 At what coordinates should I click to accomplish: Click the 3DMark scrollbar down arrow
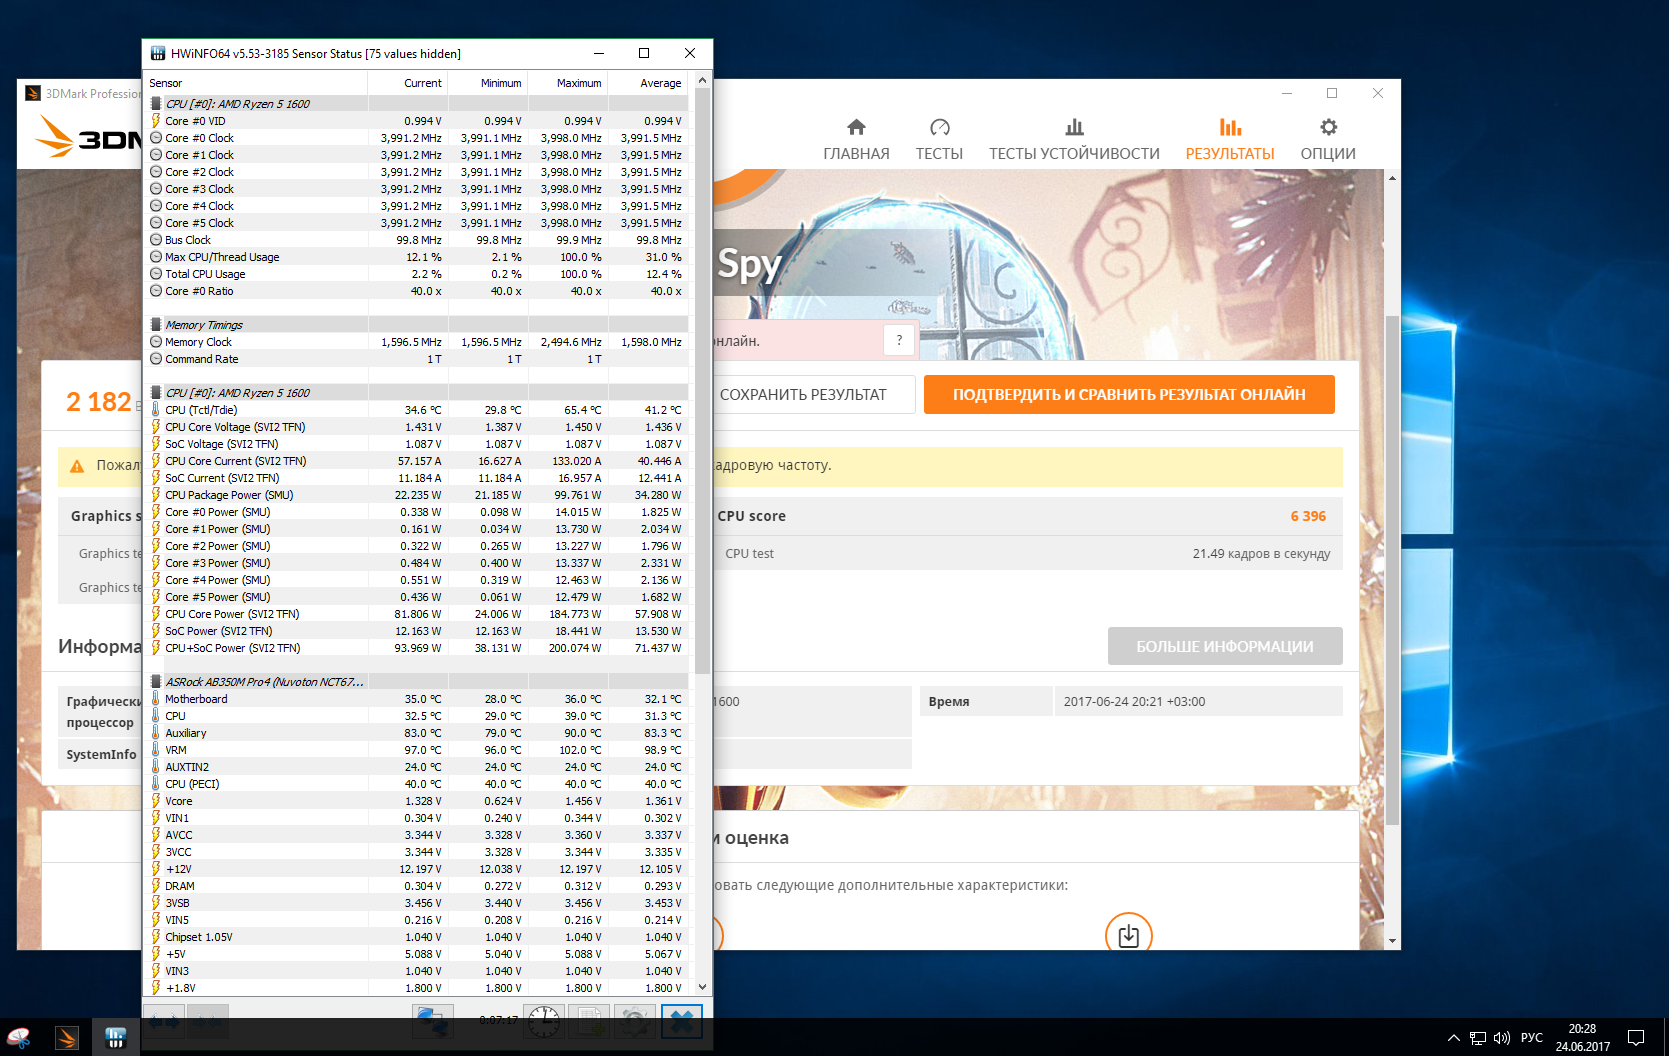coord(1392,941)
